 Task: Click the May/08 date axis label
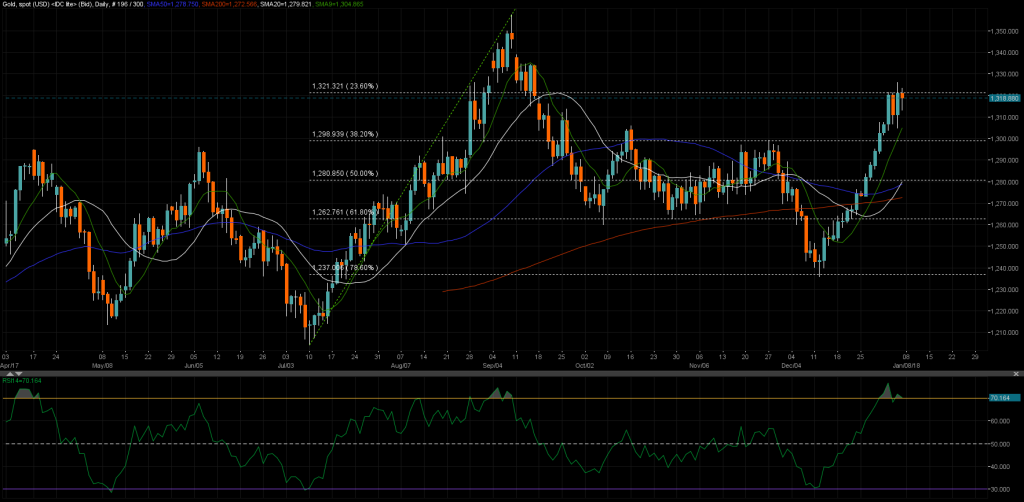(103, 366)
